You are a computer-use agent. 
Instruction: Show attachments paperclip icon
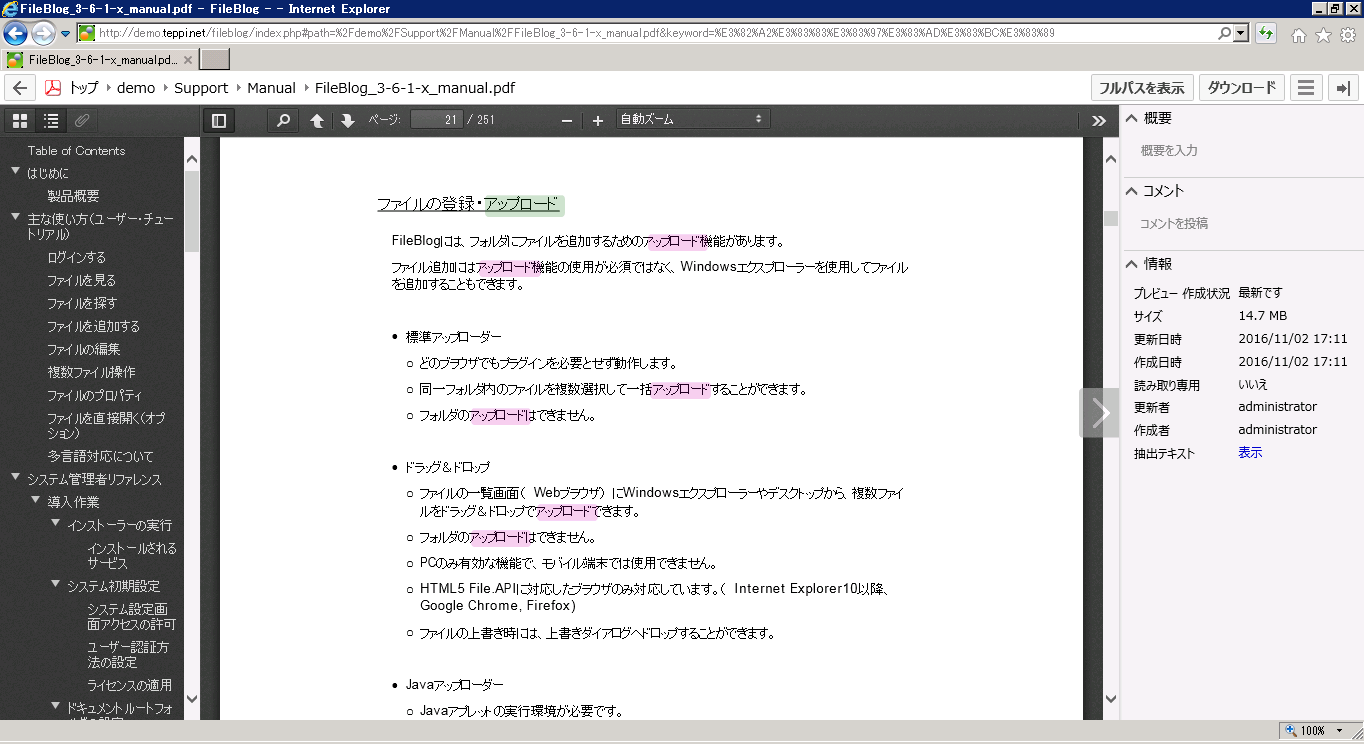coord(83,121)
